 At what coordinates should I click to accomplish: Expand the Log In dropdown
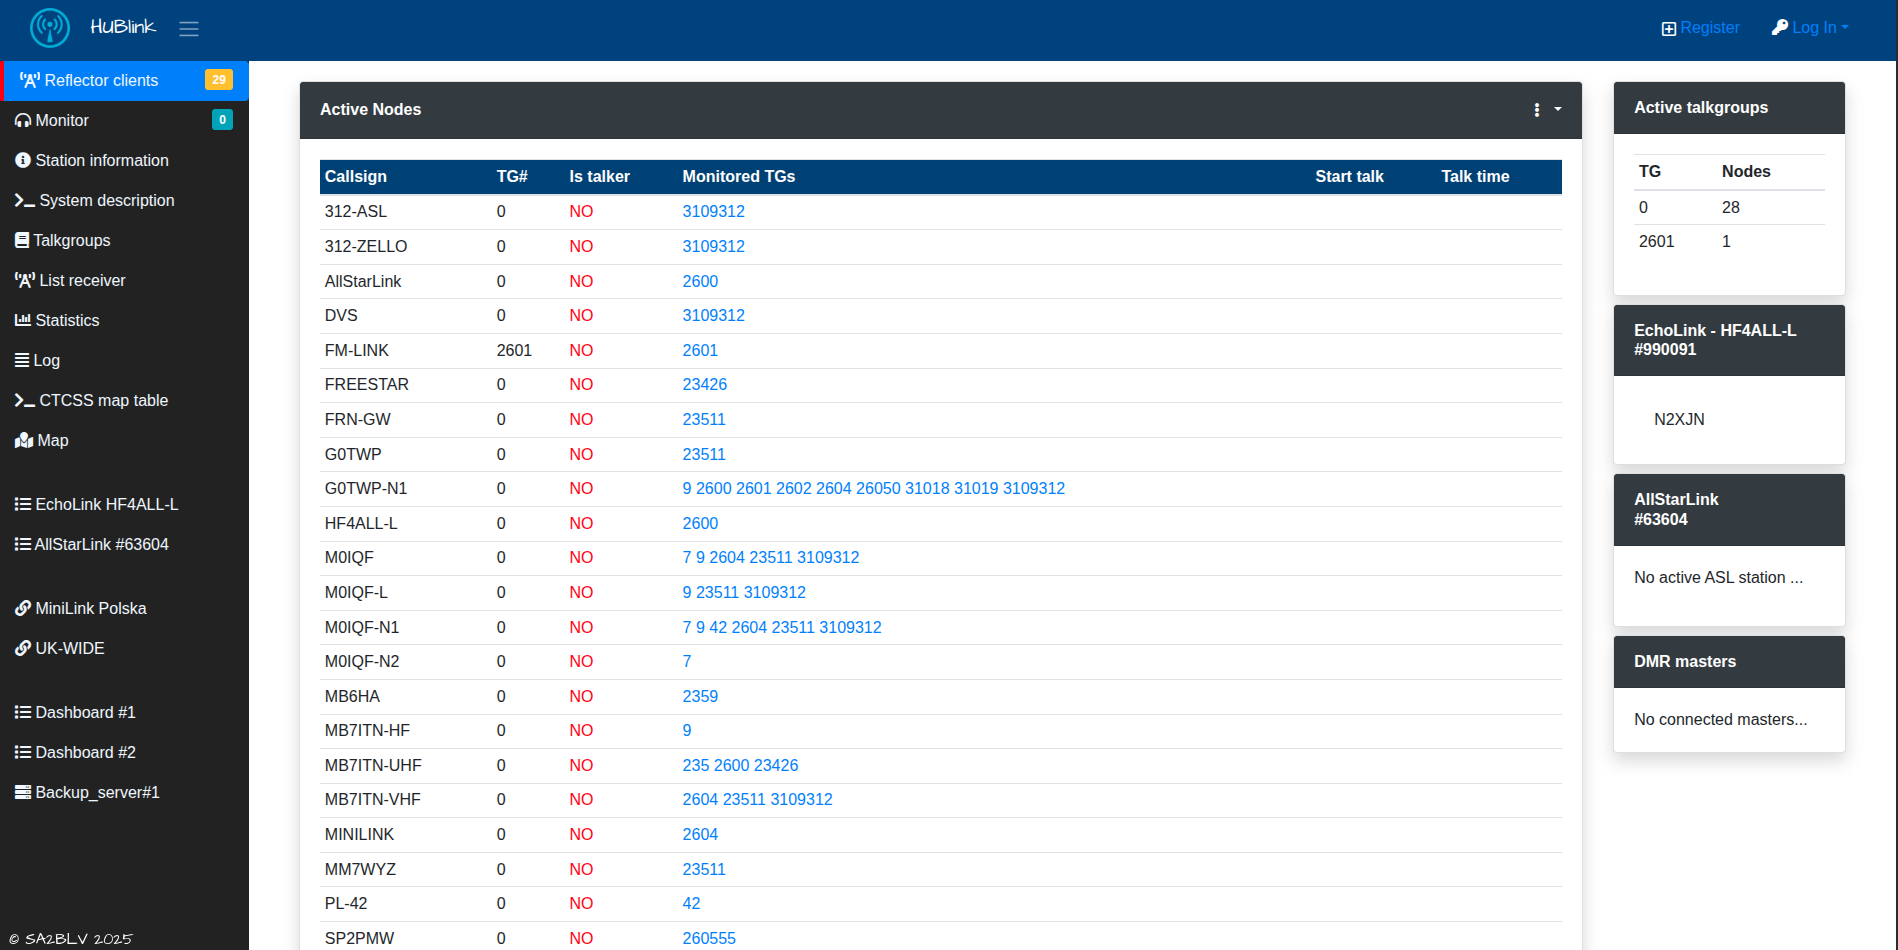click(x=1812, y=28)
